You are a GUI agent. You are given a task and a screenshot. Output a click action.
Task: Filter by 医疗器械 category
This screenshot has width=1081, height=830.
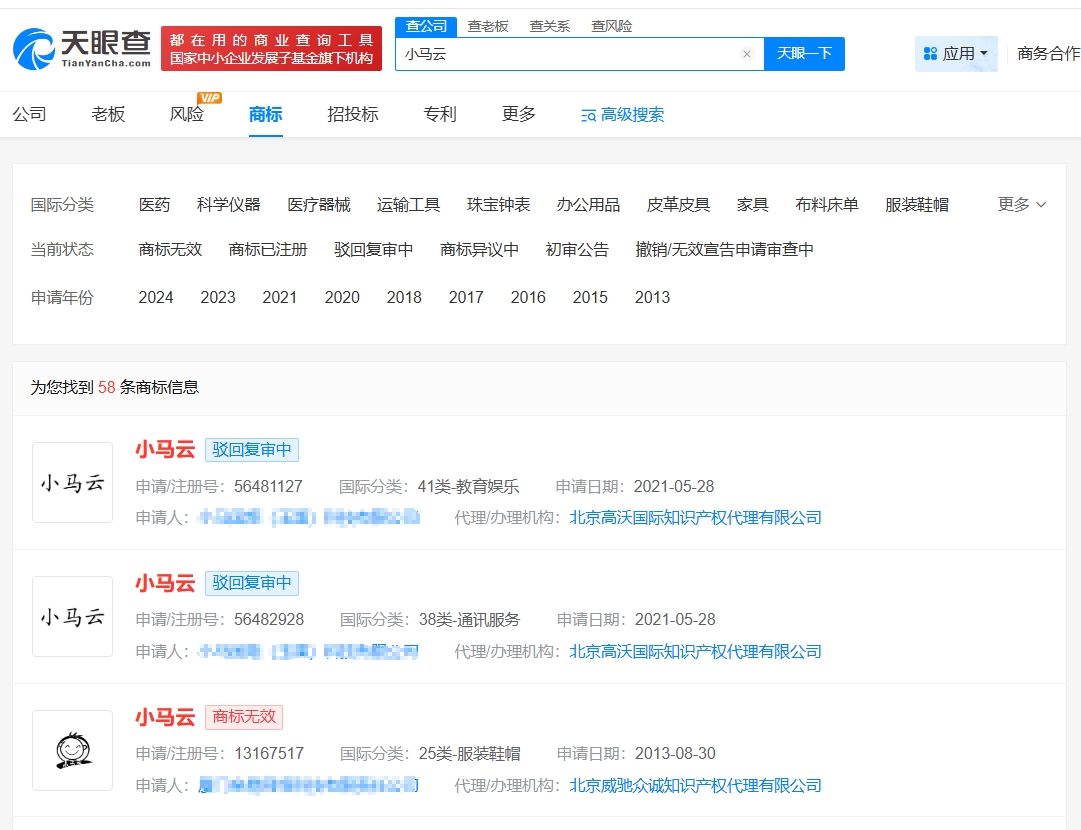(x=319, y=205)
